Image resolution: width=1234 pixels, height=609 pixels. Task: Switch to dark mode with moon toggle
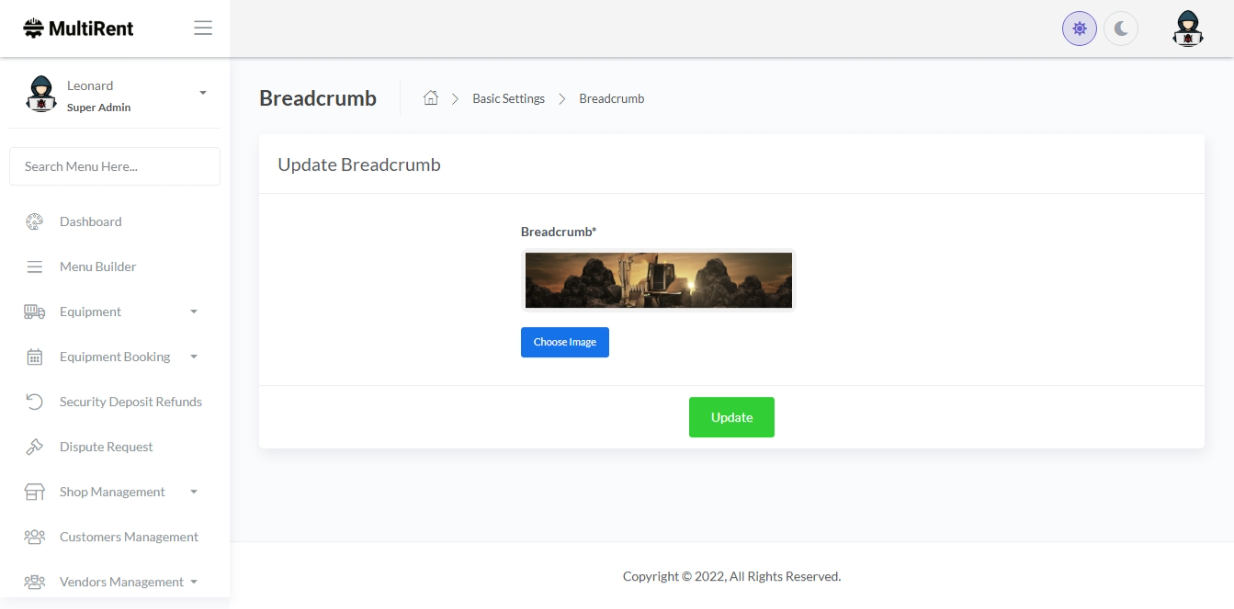coord(1121,29)
